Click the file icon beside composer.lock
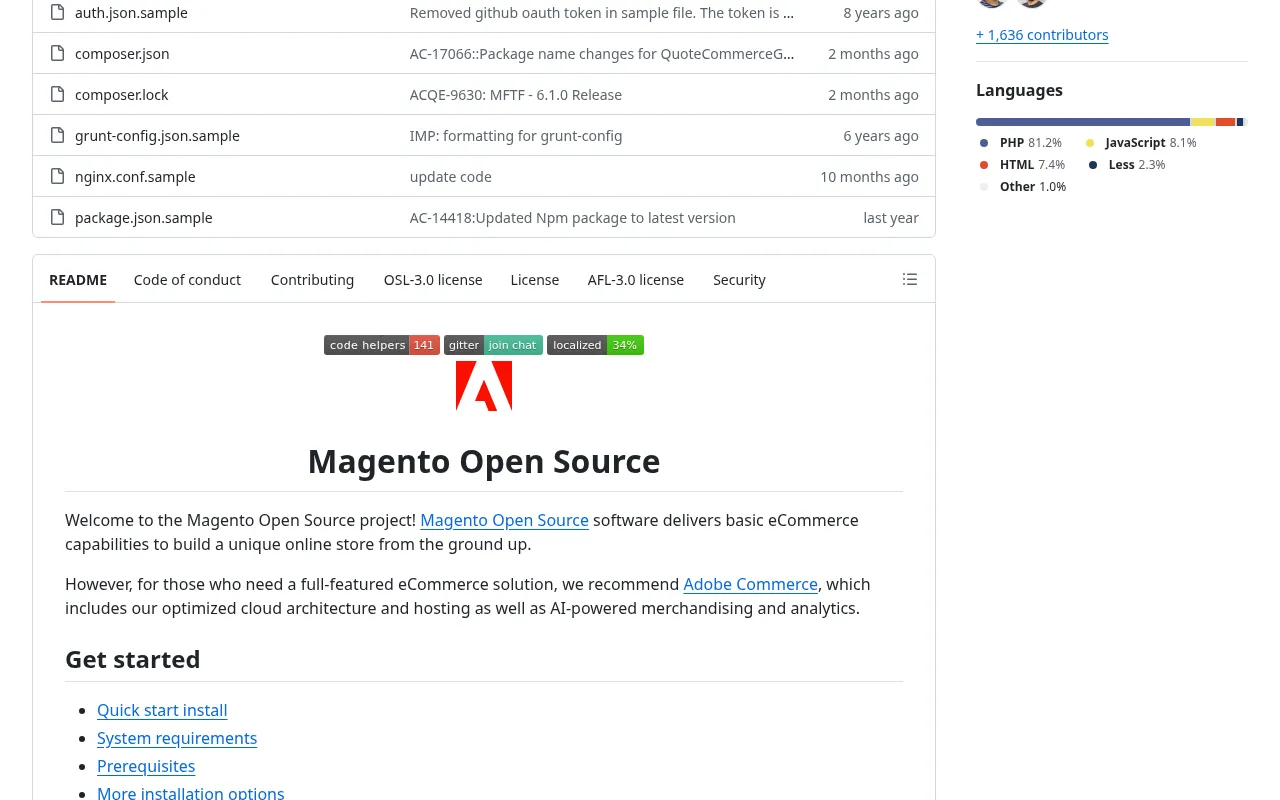1280x800 pixels. tap(57, 95)
